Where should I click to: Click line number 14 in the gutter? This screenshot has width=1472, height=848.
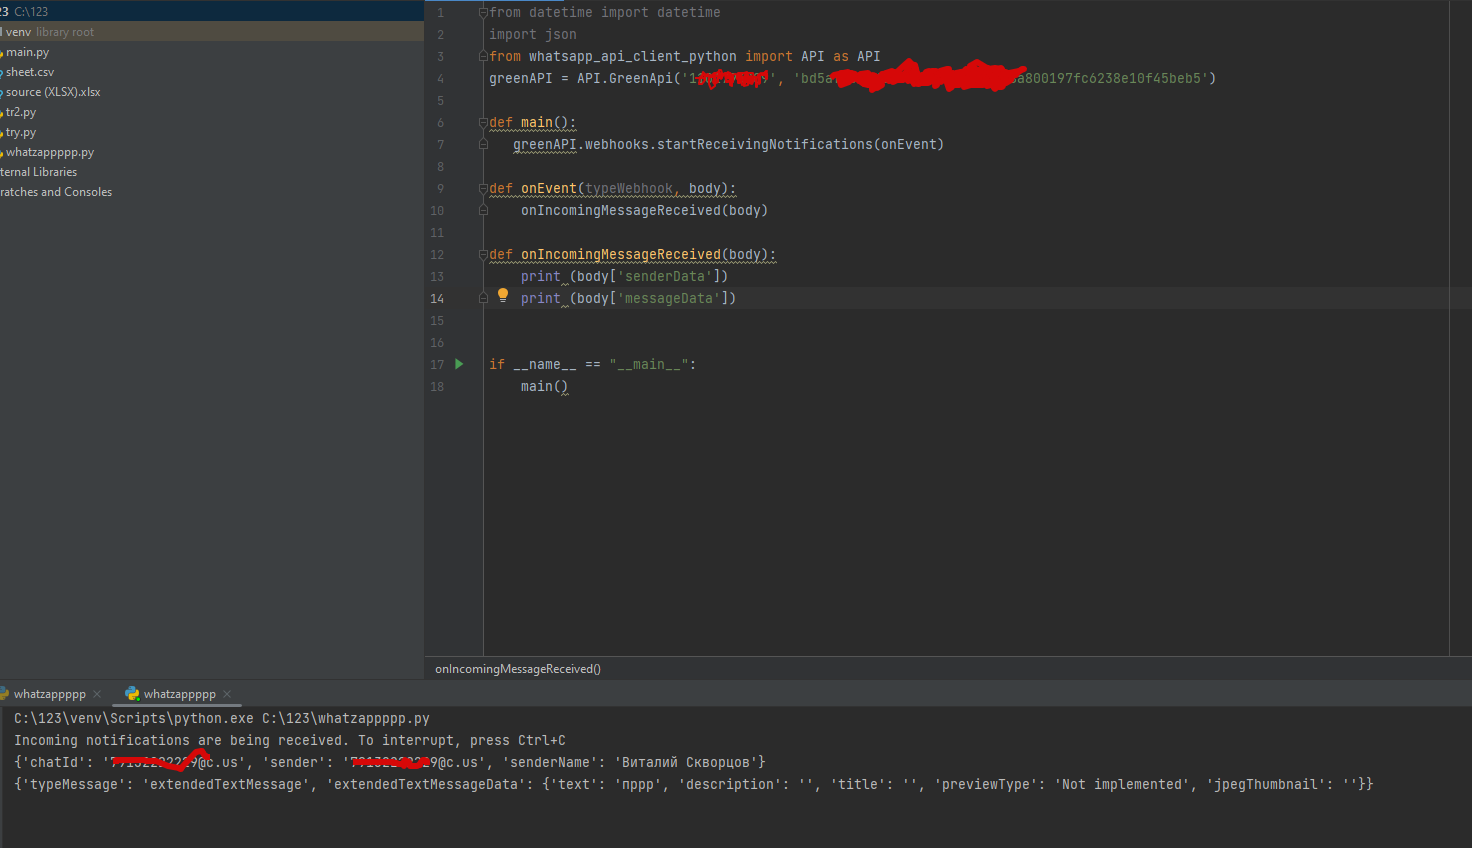[x=437, y=299]
